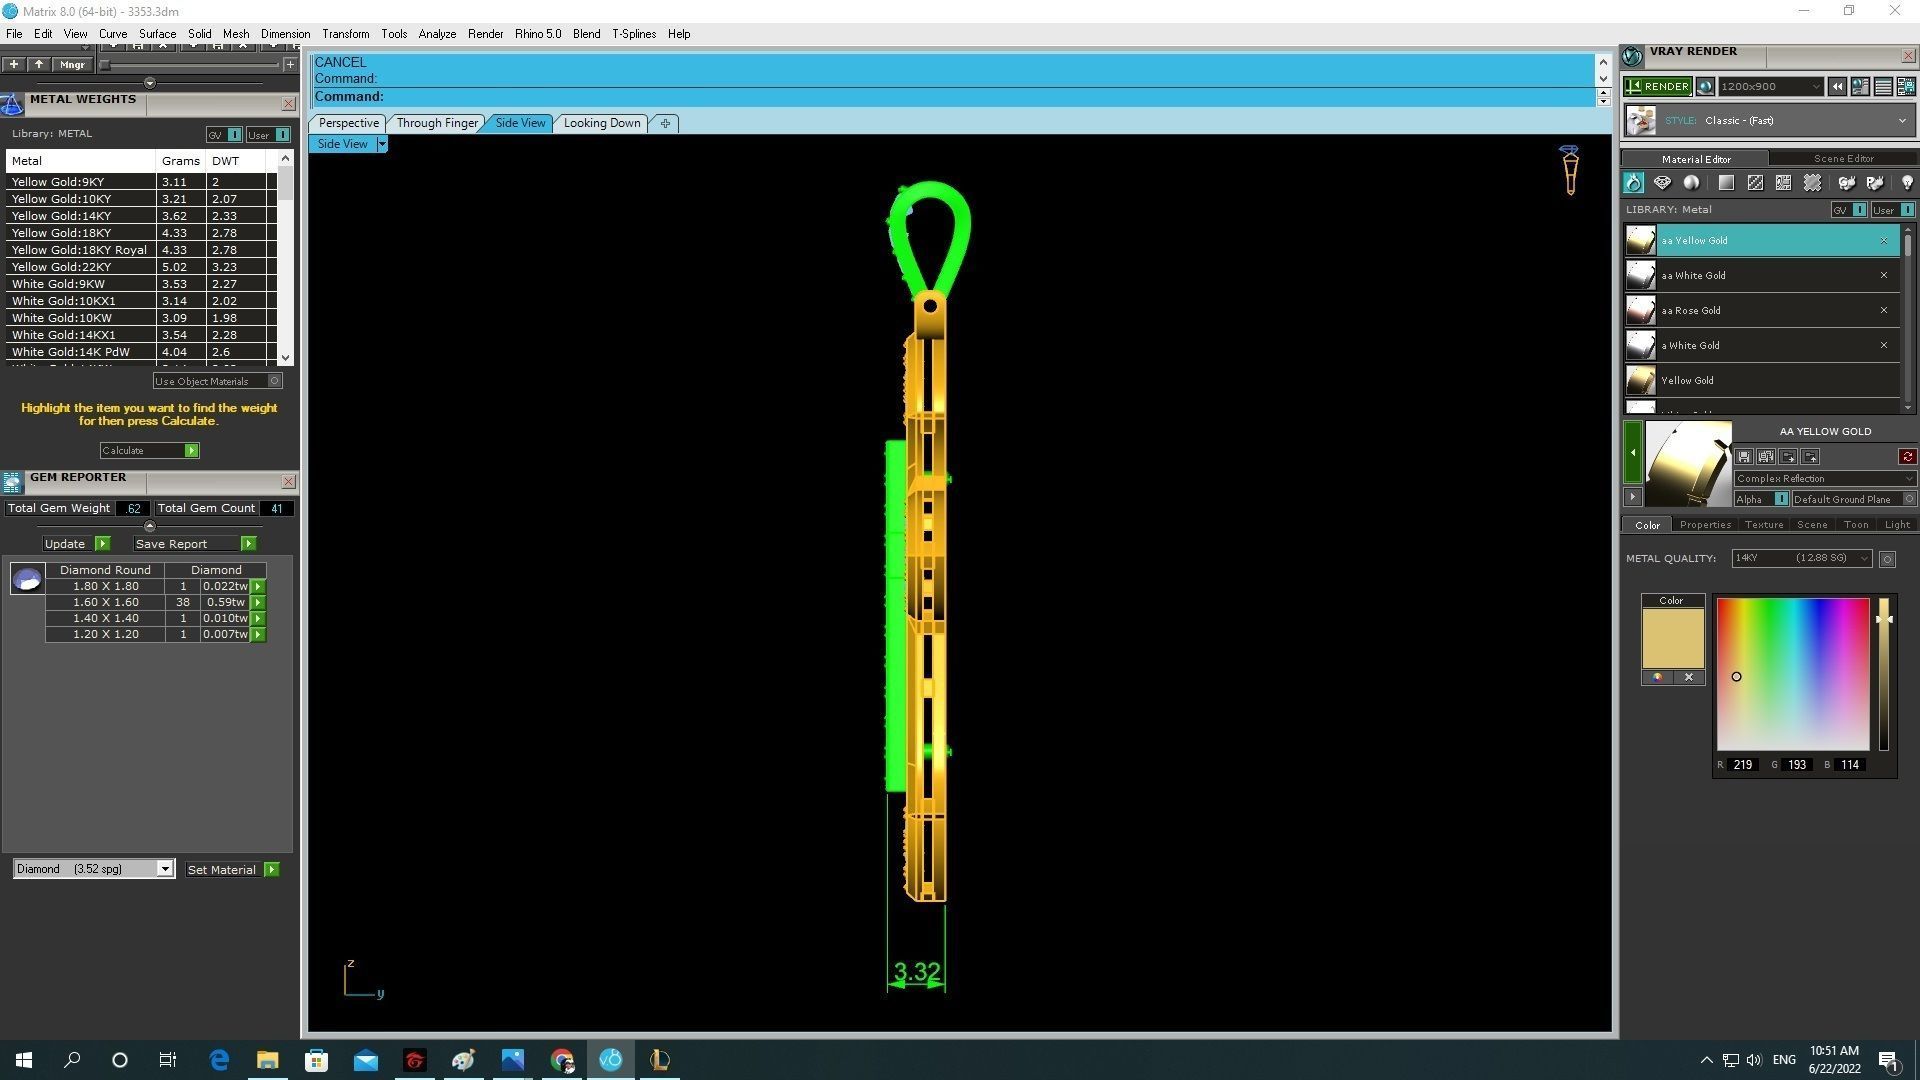Open the rough patch material library icon
The image size is (1920, 1080).
[x=1812, y=183]
